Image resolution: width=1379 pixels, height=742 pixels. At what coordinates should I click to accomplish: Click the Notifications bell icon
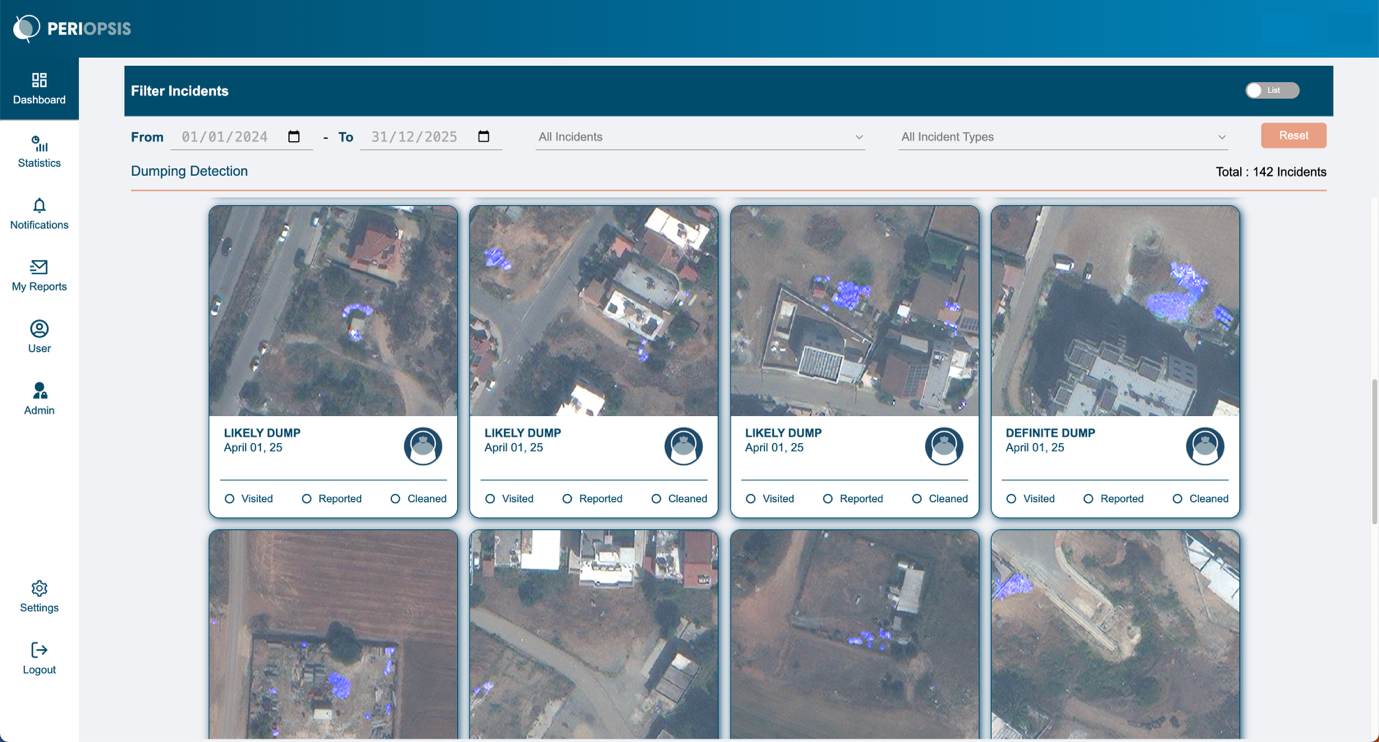(x=39, y=206)
